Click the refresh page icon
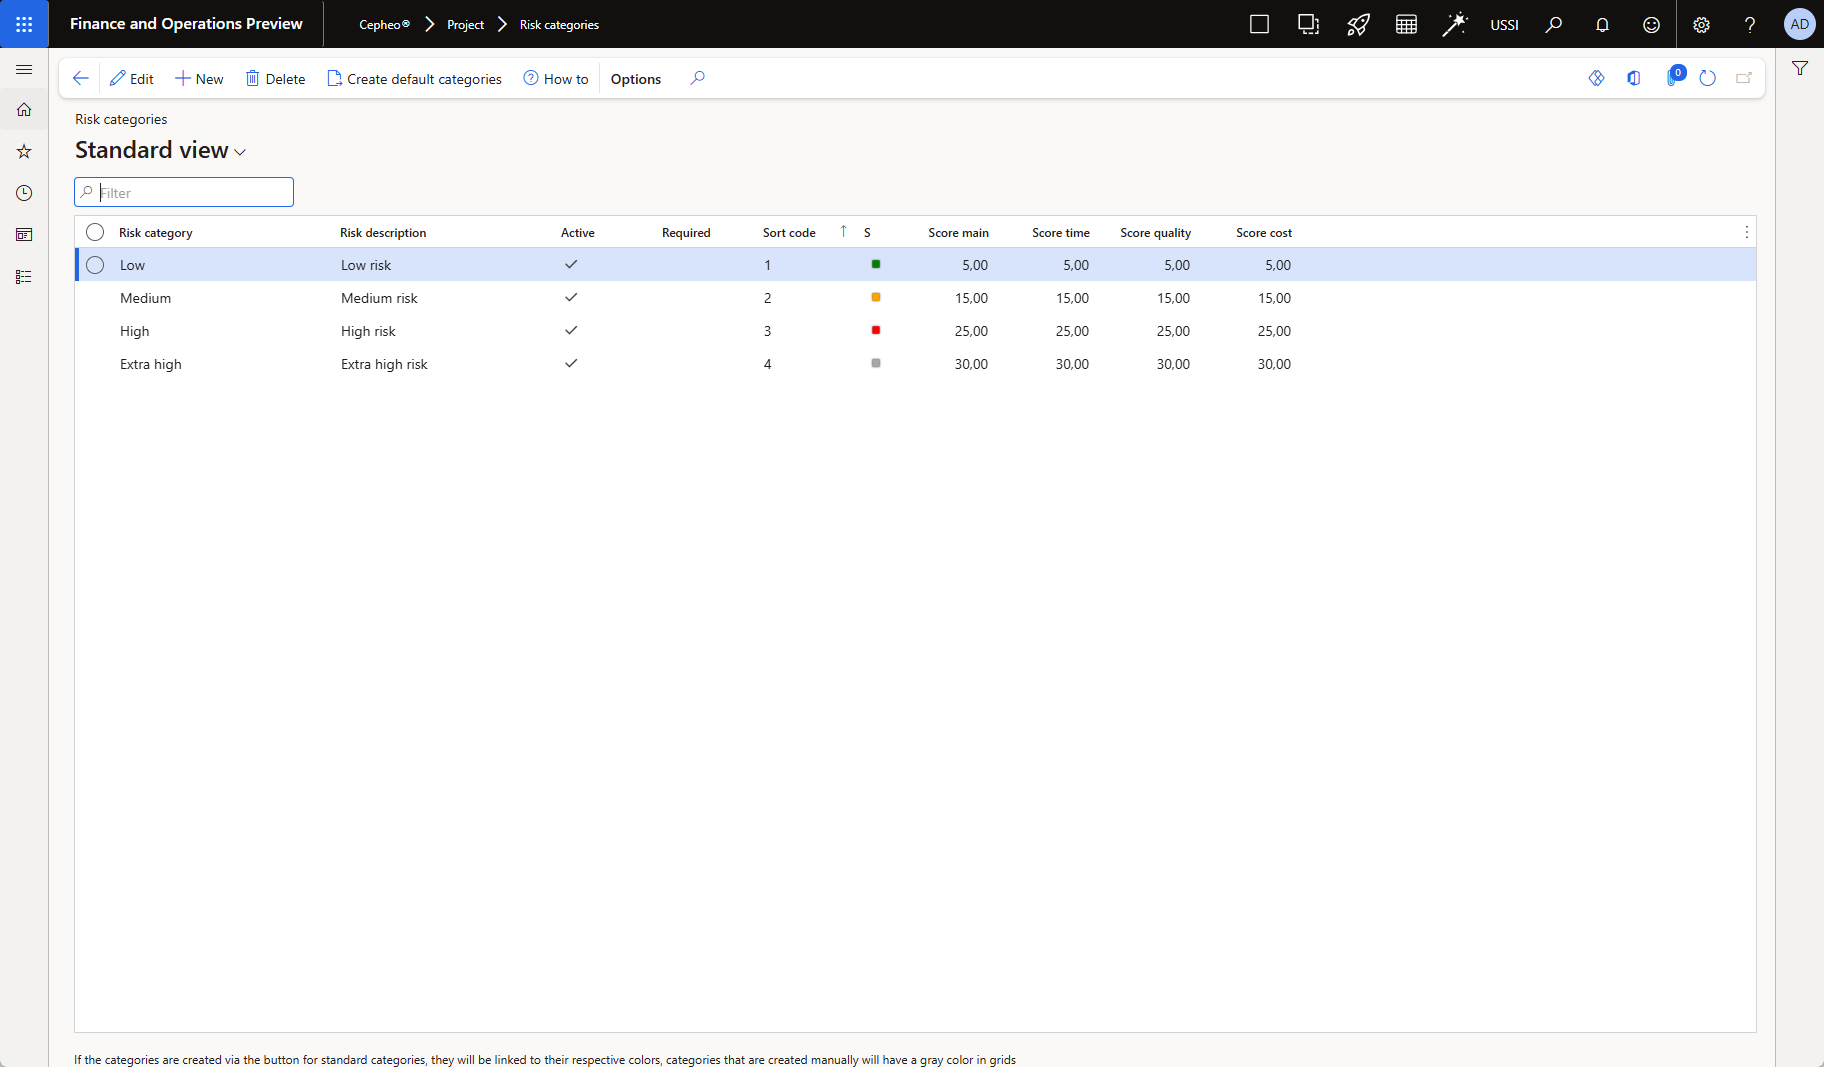 point(1707,78)
